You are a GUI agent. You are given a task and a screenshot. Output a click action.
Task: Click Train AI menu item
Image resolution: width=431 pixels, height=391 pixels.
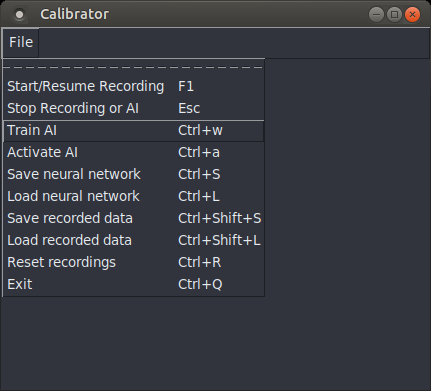pos(133,131)
